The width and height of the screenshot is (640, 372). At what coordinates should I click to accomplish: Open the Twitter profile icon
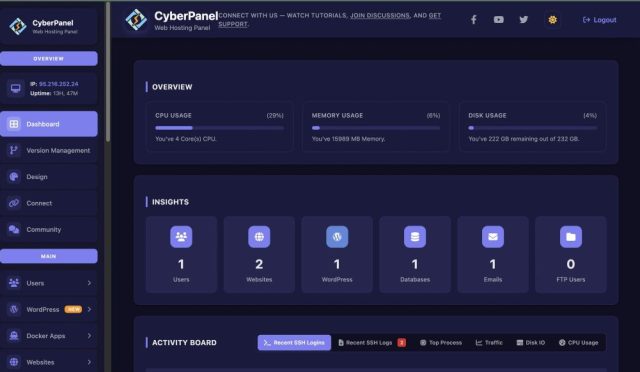(x=524, y=20)
